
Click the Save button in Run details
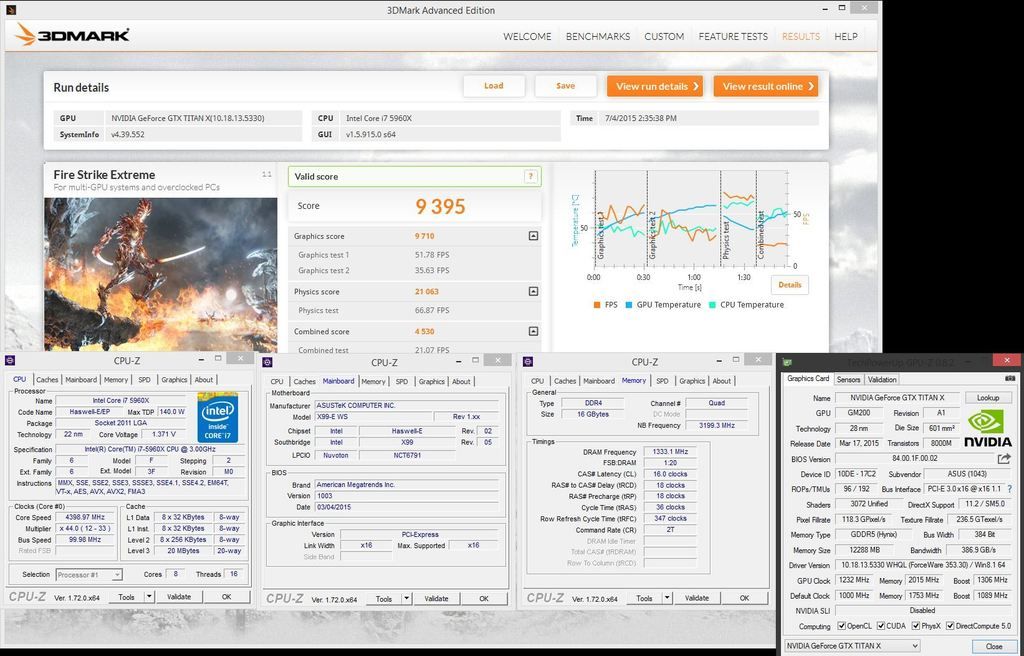pos(566,86)
